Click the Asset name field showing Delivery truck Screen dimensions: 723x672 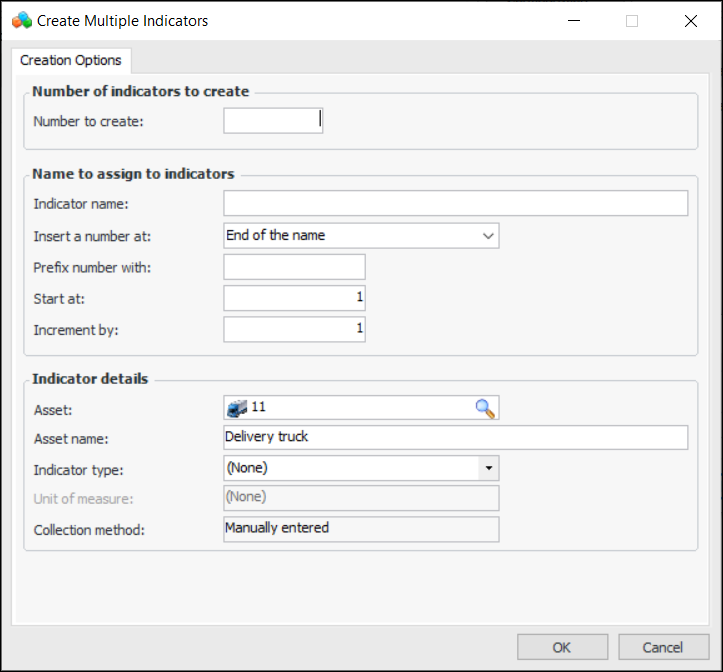(455, 437)
